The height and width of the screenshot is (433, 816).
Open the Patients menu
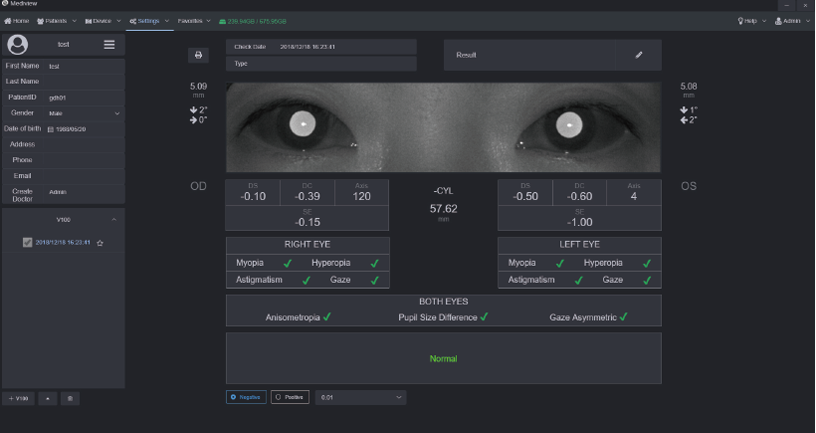tap(56, 20)
